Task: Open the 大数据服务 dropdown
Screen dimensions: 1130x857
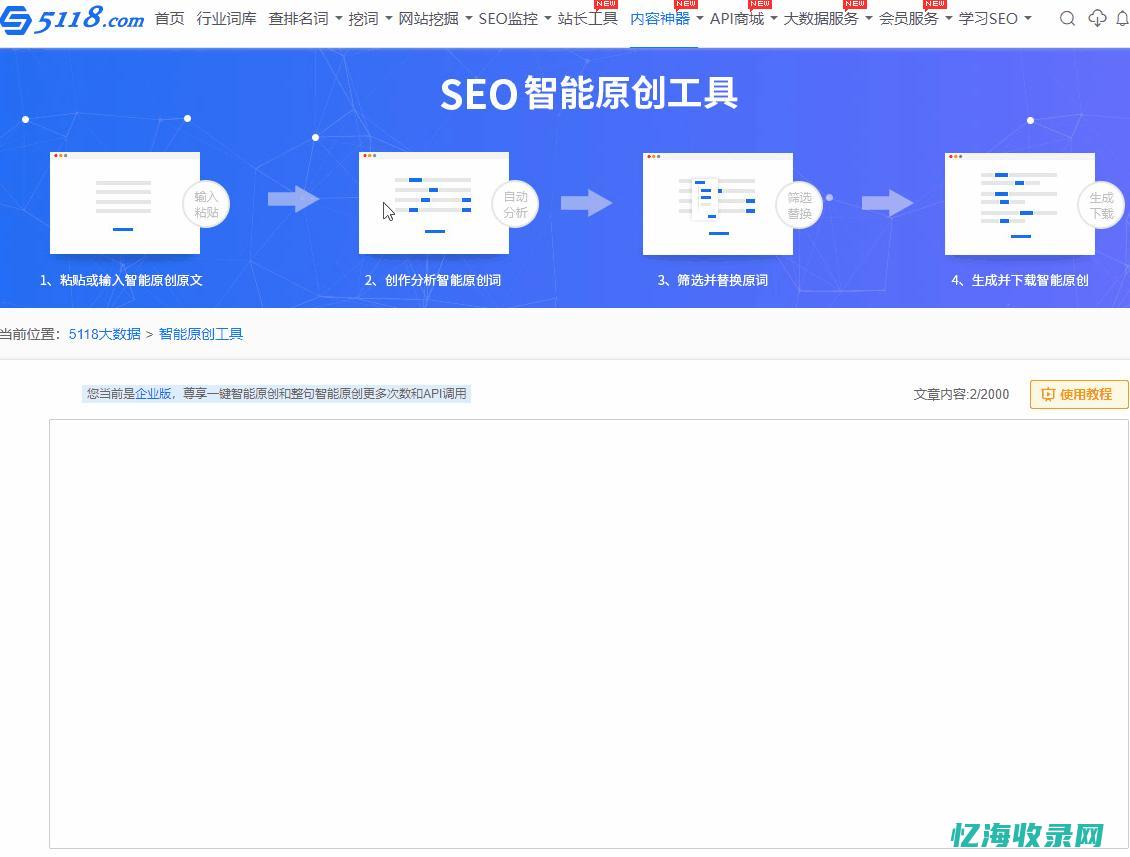Action: coord(820,18)
